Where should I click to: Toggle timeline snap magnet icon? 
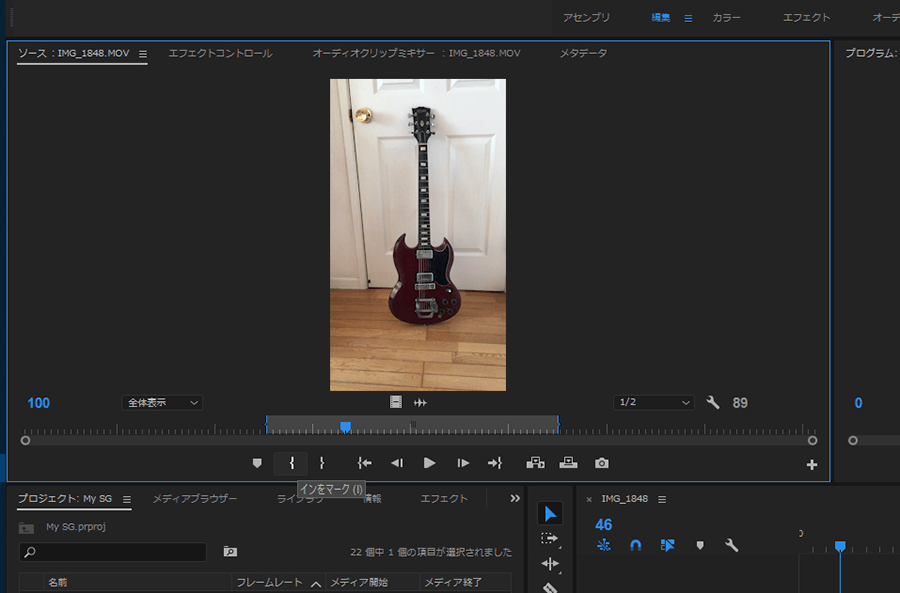(x=635, y=546)
